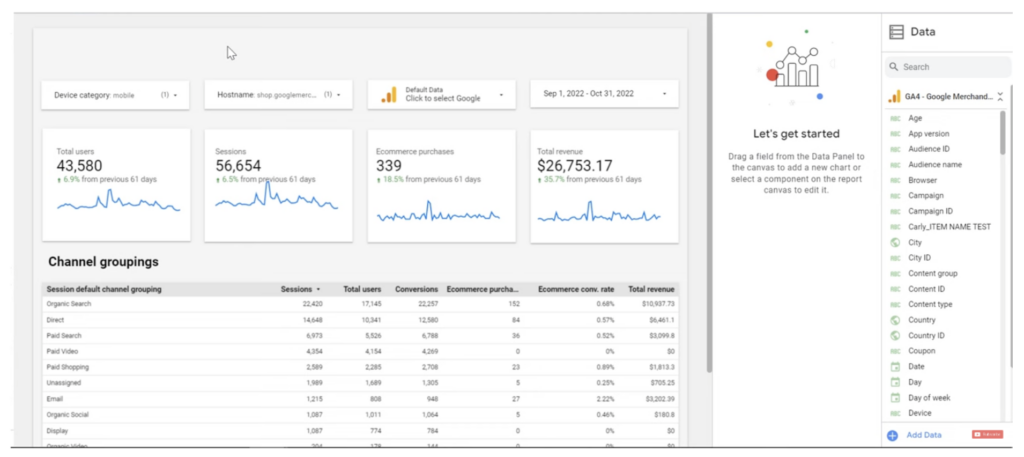Image resolution: width=1024 pixels, height=457 pixels.
Task: Click Session default channel grouping header
Action: (104, 289)
